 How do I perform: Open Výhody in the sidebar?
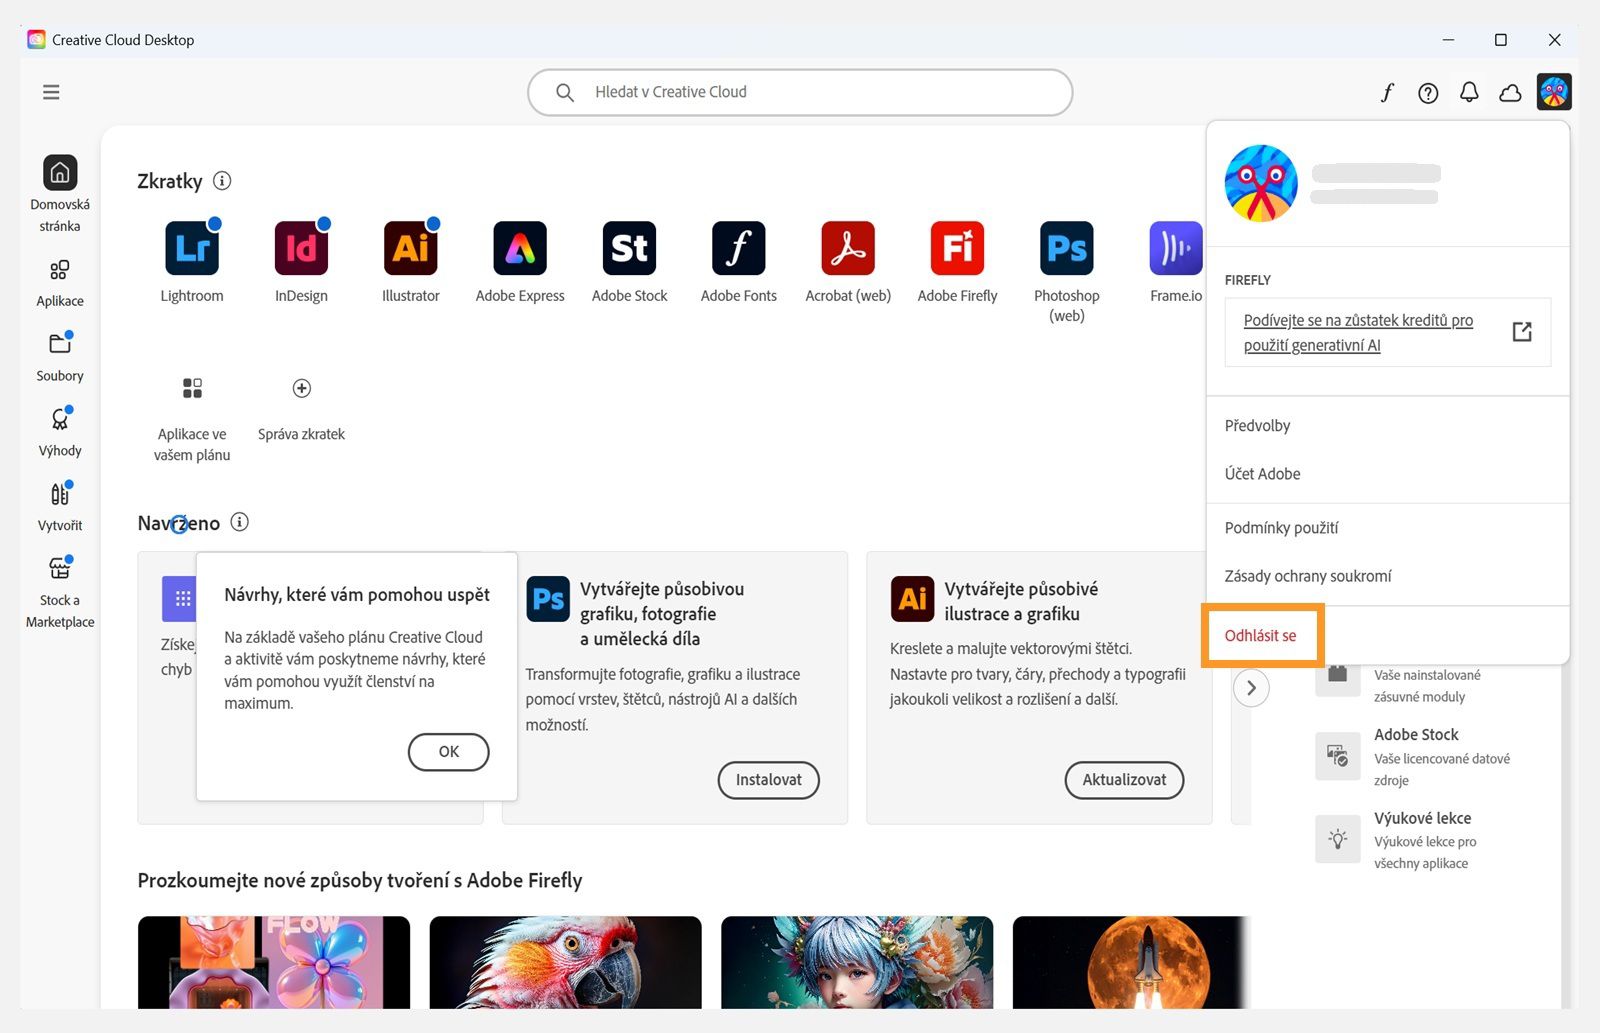coord(60,433)
